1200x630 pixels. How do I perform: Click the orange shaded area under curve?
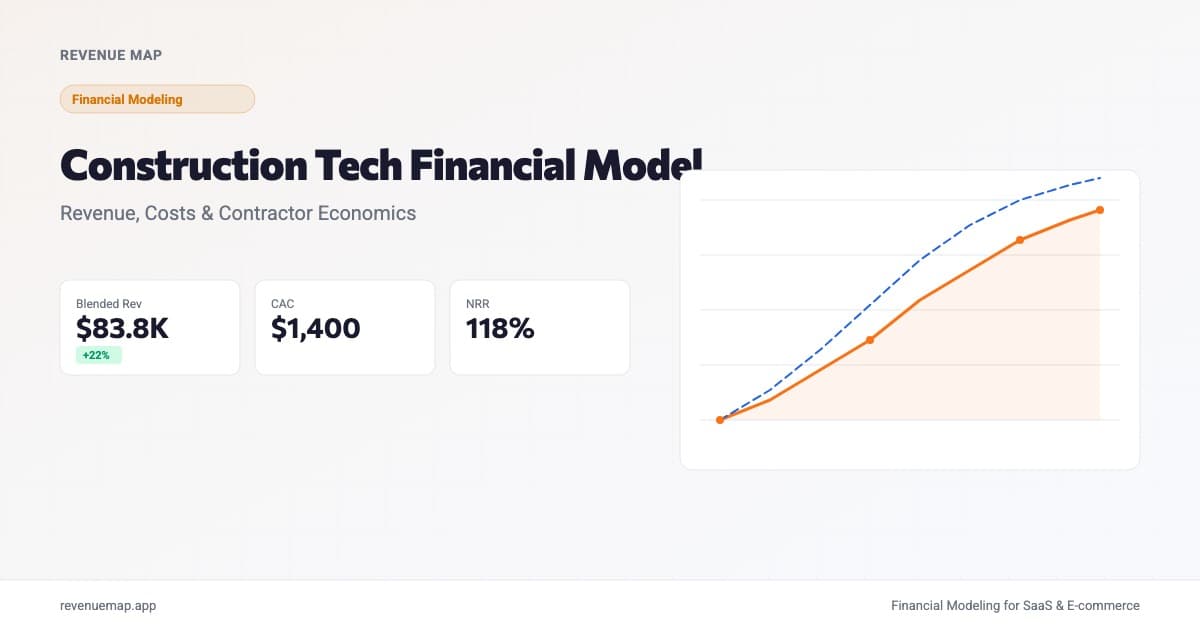pos(1000,350)
